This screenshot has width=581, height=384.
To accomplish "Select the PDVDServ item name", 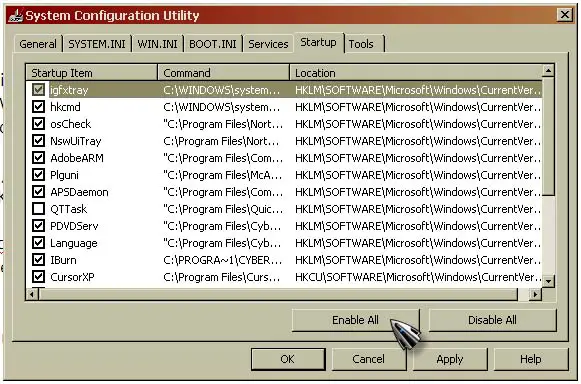I will (74, 226).
